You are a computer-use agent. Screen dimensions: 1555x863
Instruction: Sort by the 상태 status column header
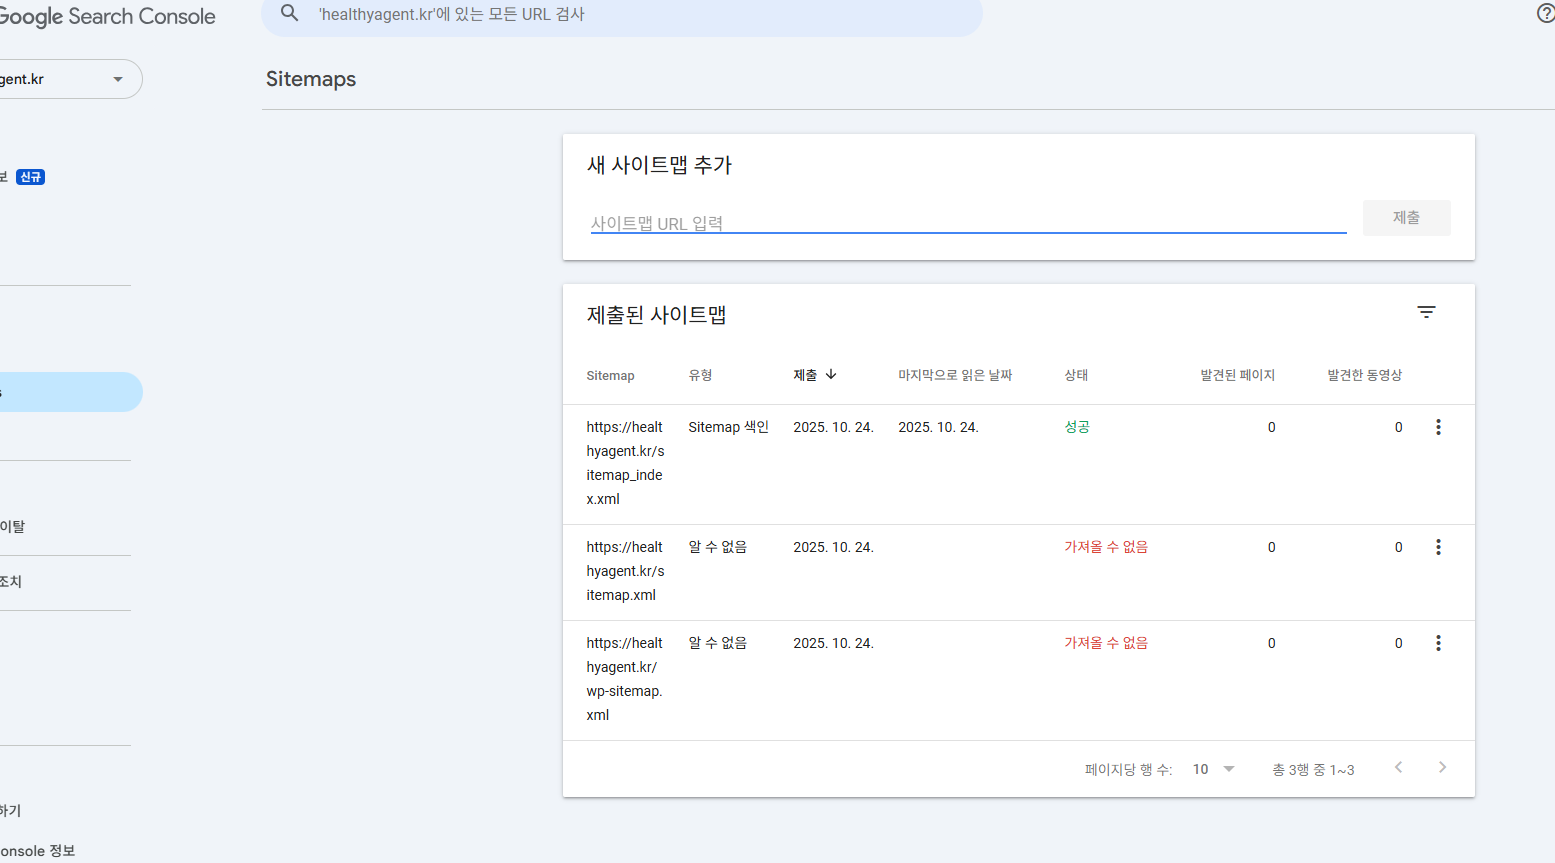tap(1076, 375)
